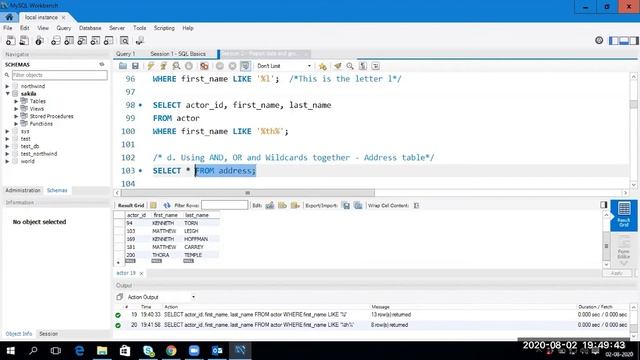Open the Database menu
Image resolution: width=640 pixels, height=360 pixels.
(90, 28)
